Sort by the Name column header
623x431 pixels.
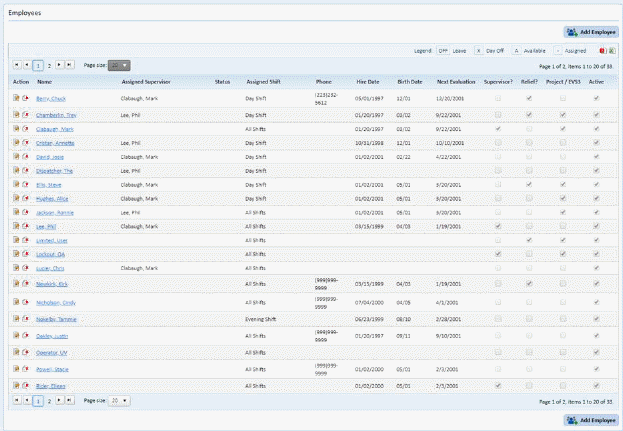[45, 82]
